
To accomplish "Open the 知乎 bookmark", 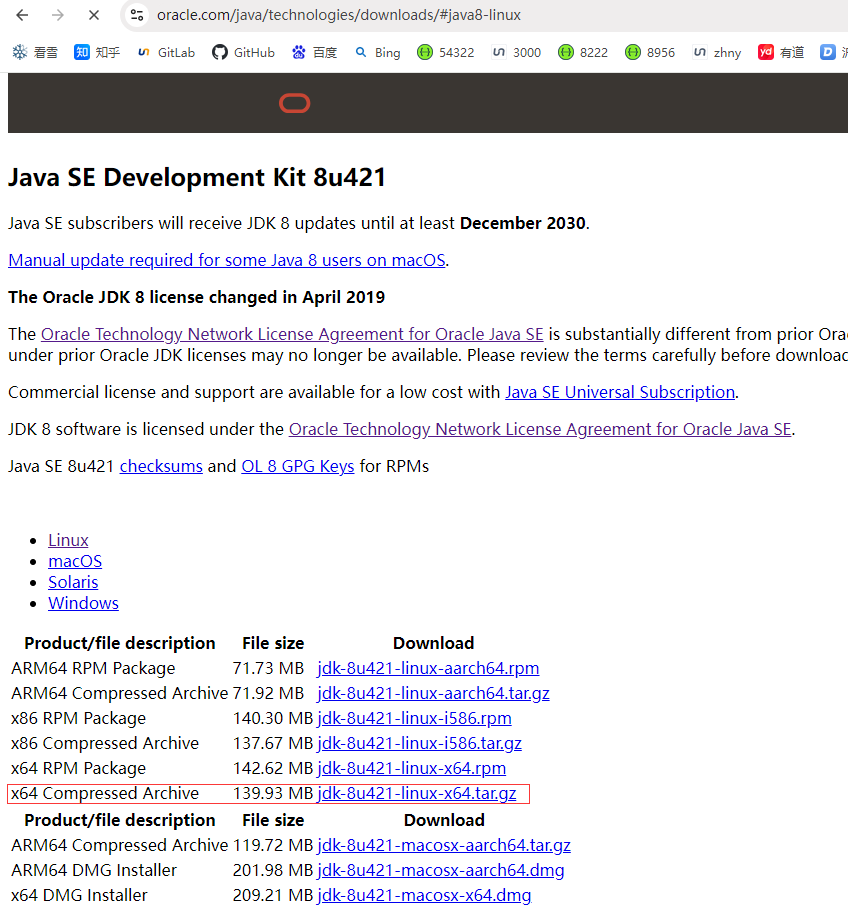I will [97, 52].
